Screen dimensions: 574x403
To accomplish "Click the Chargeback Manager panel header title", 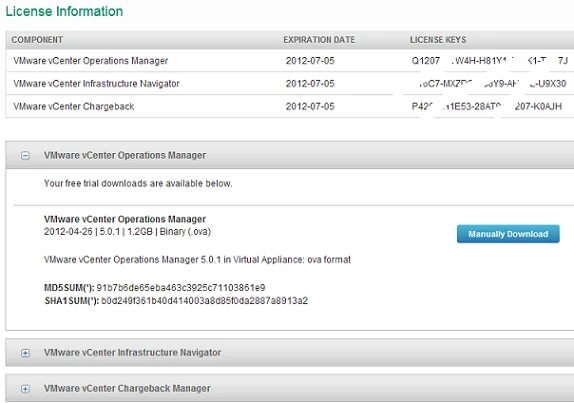I will tap(127, 388).
